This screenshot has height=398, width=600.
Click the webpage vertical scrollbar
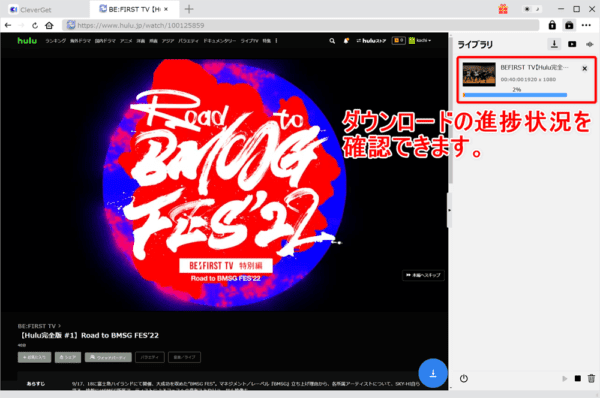[x=451, y=111]
